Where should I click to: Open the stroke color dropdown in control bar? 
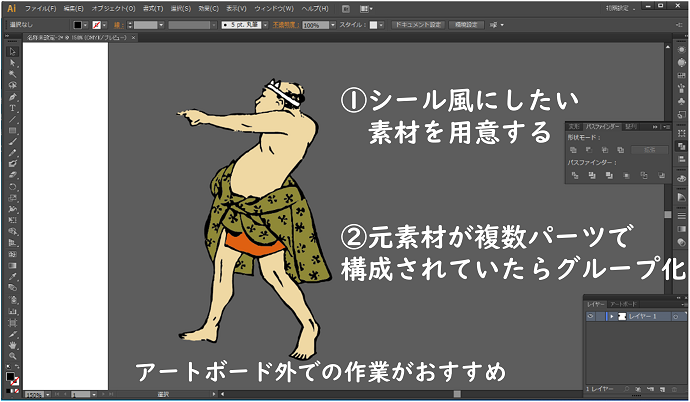click(105, 25)
